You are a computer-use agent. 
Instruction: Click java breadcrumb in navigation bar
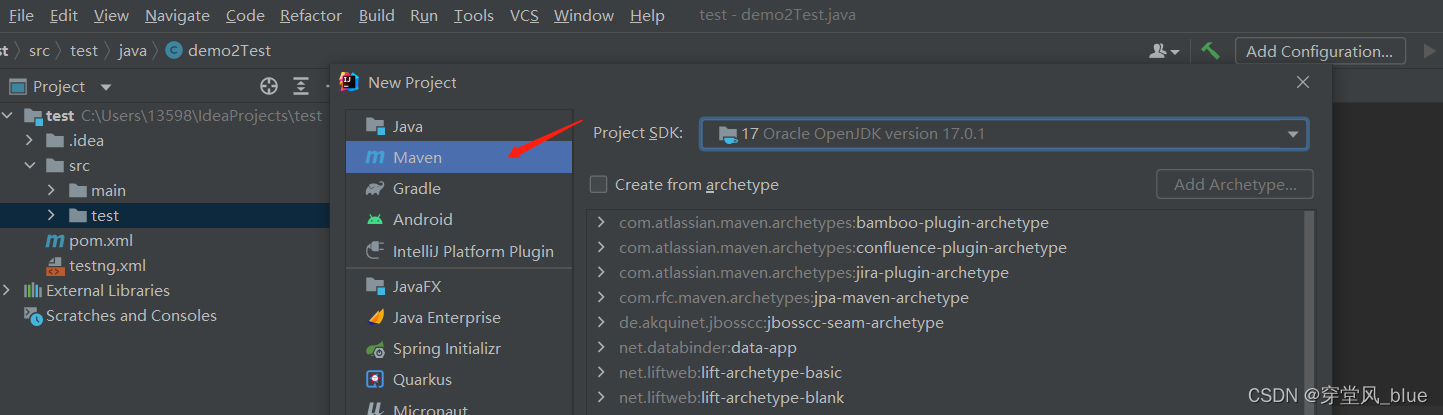(132, 50)
